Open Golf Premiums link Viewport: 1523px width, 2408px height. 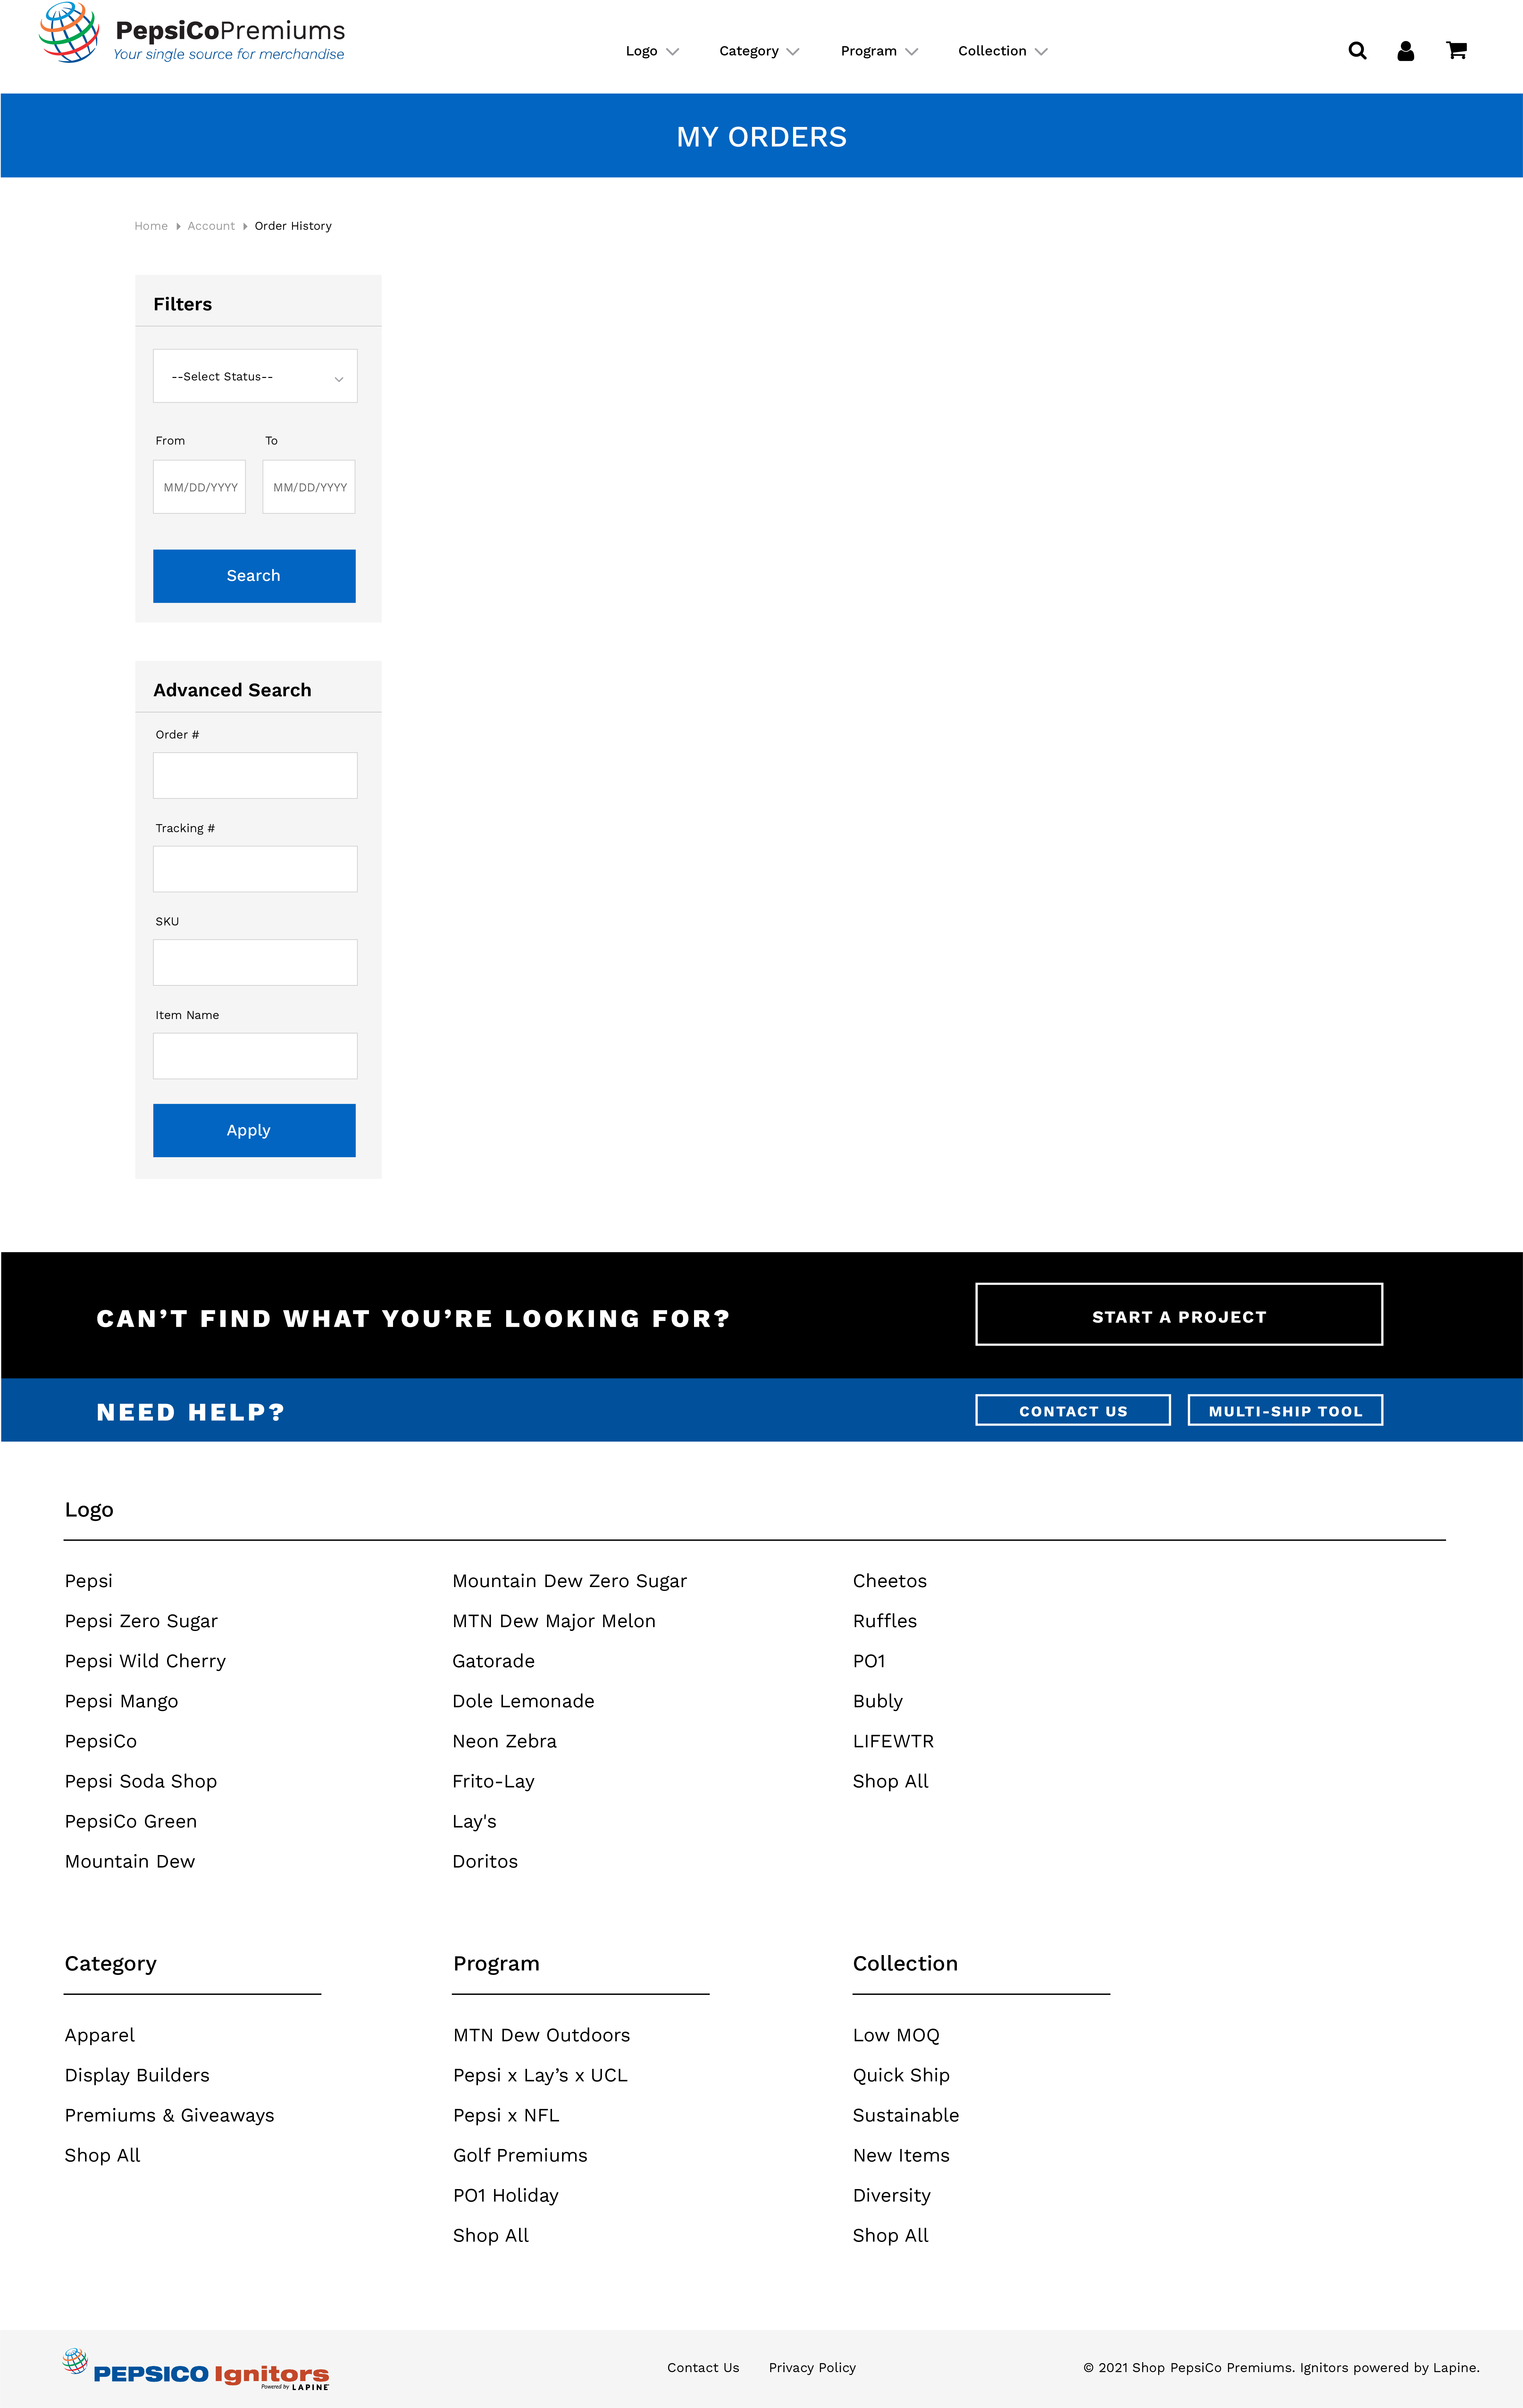520,2155
